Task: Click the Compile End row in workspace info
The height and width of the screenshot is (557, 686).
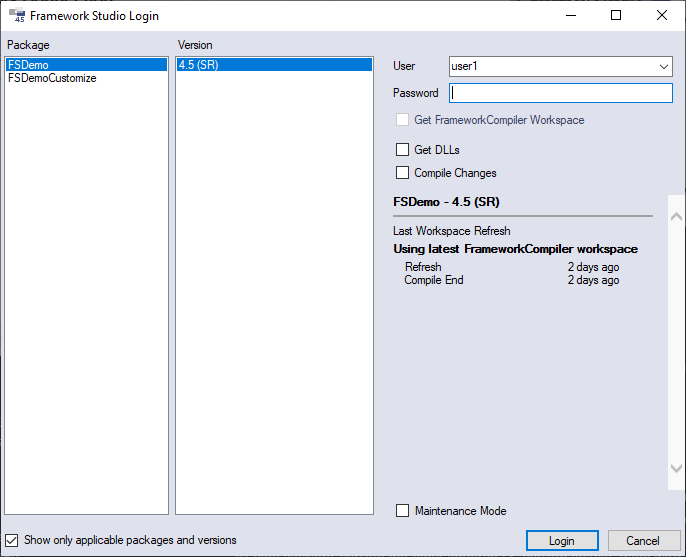Action: point(511,280)
